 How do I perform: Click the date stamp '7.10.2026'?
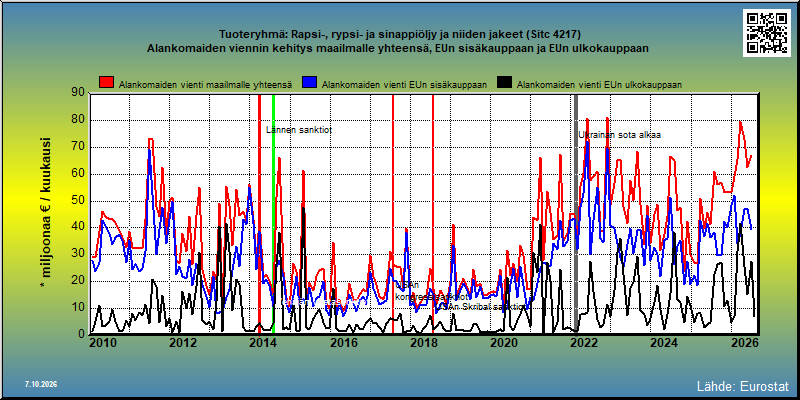click(x=40, y=384)
